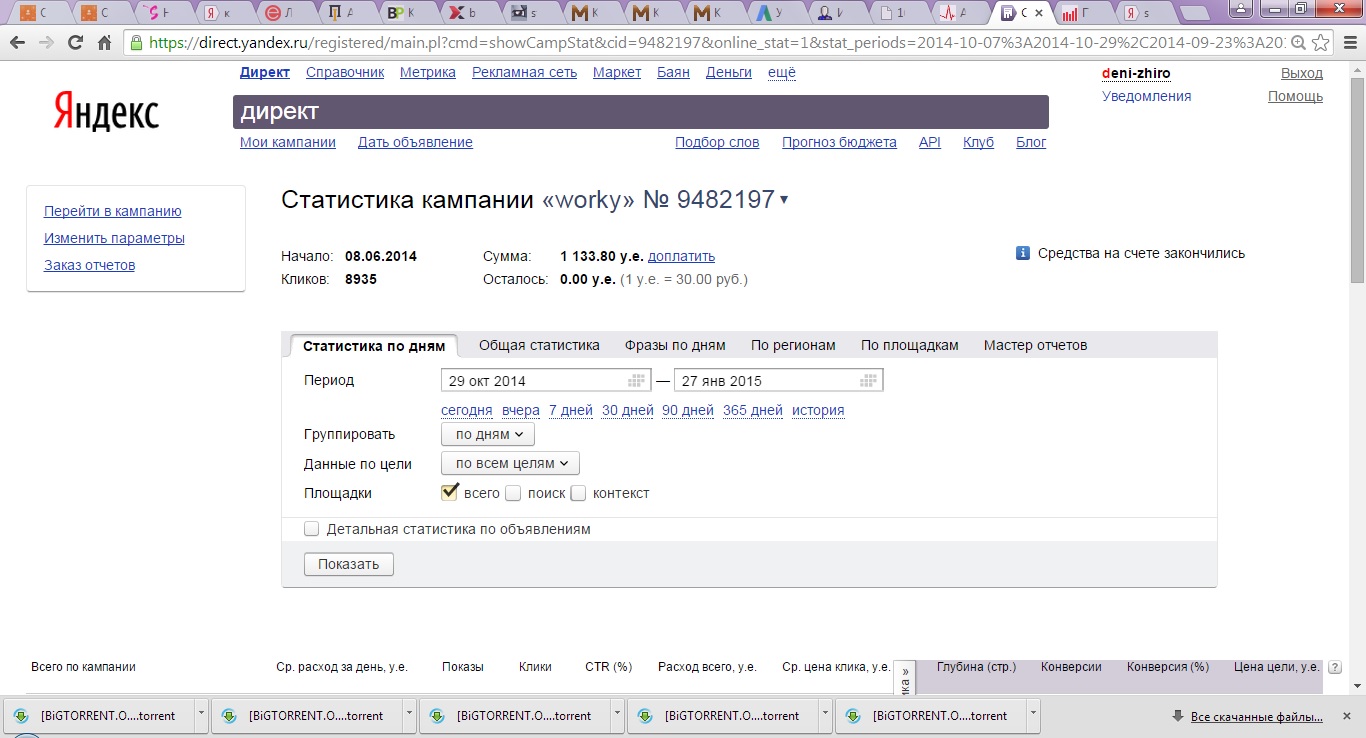Click the period start date field

[x=546, y=381]
